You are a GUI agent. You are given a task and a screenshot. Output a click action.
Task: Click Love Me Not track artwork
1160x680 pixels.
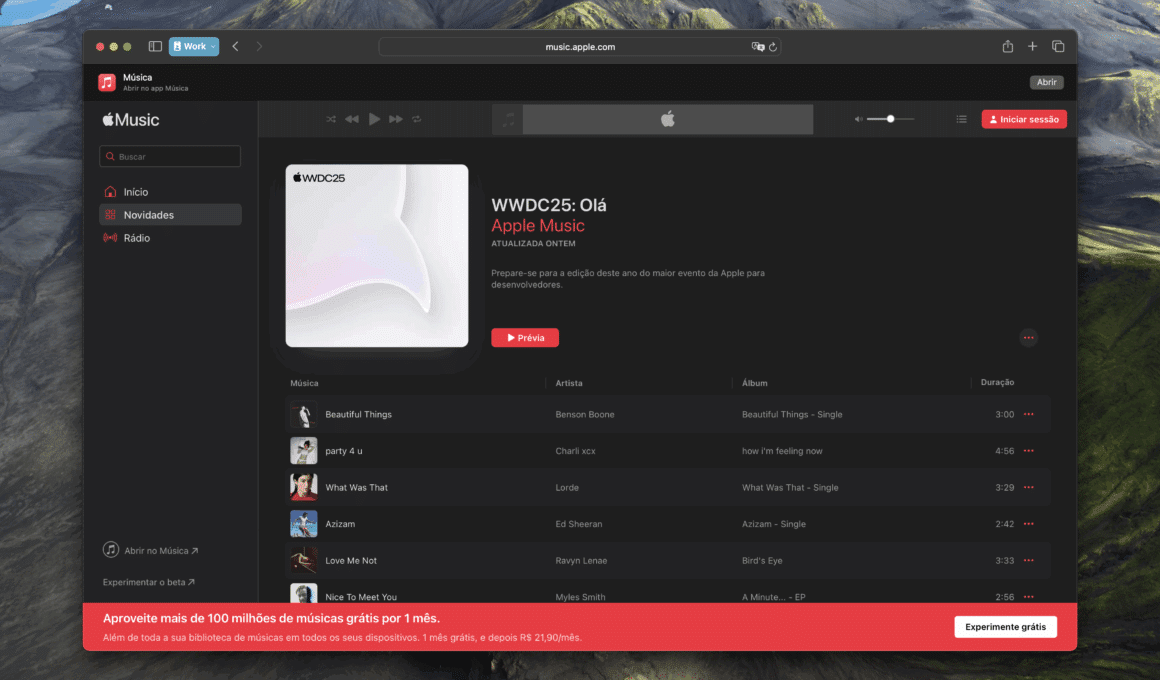tap(303, 560)
